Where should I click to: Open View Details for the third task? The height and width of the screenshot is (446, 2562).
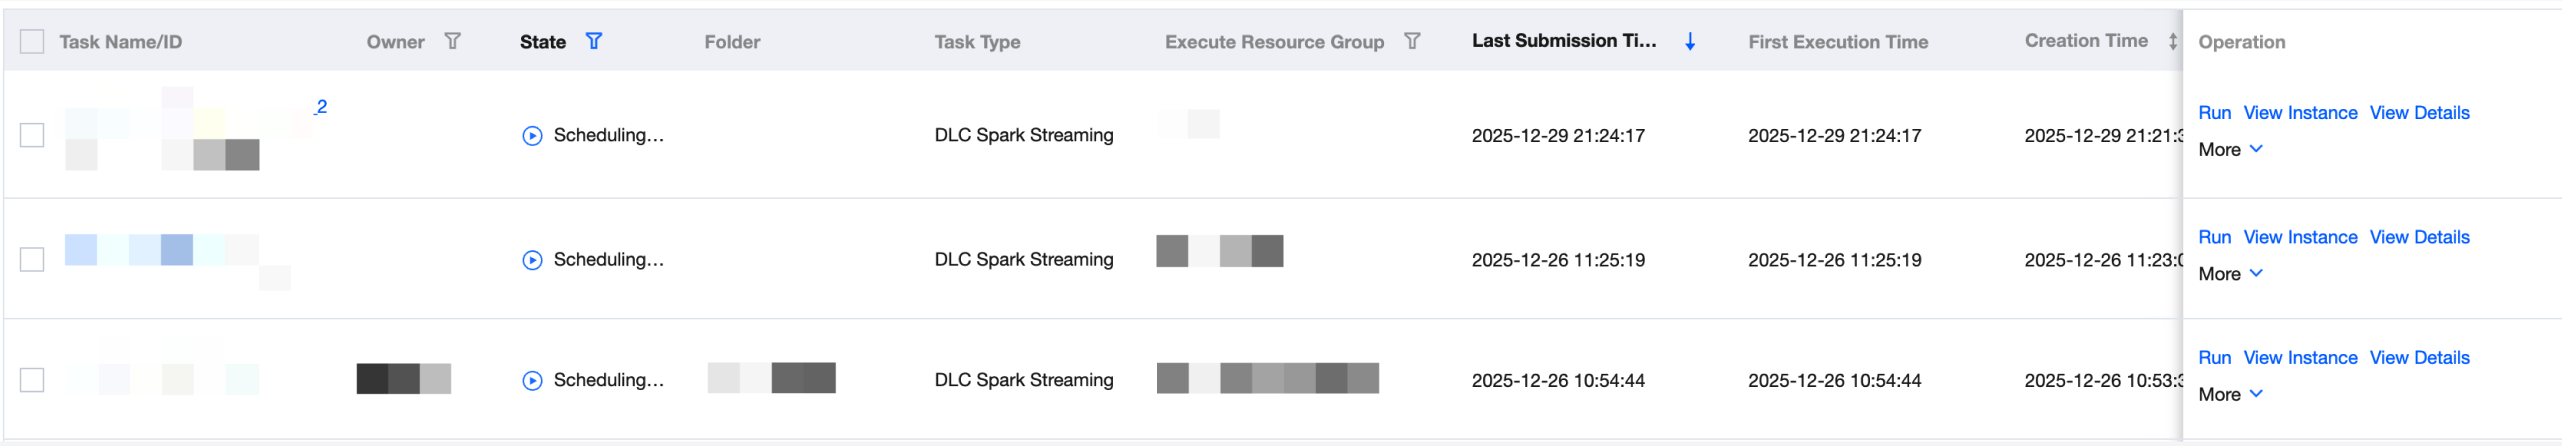[x=2419, y=358]
